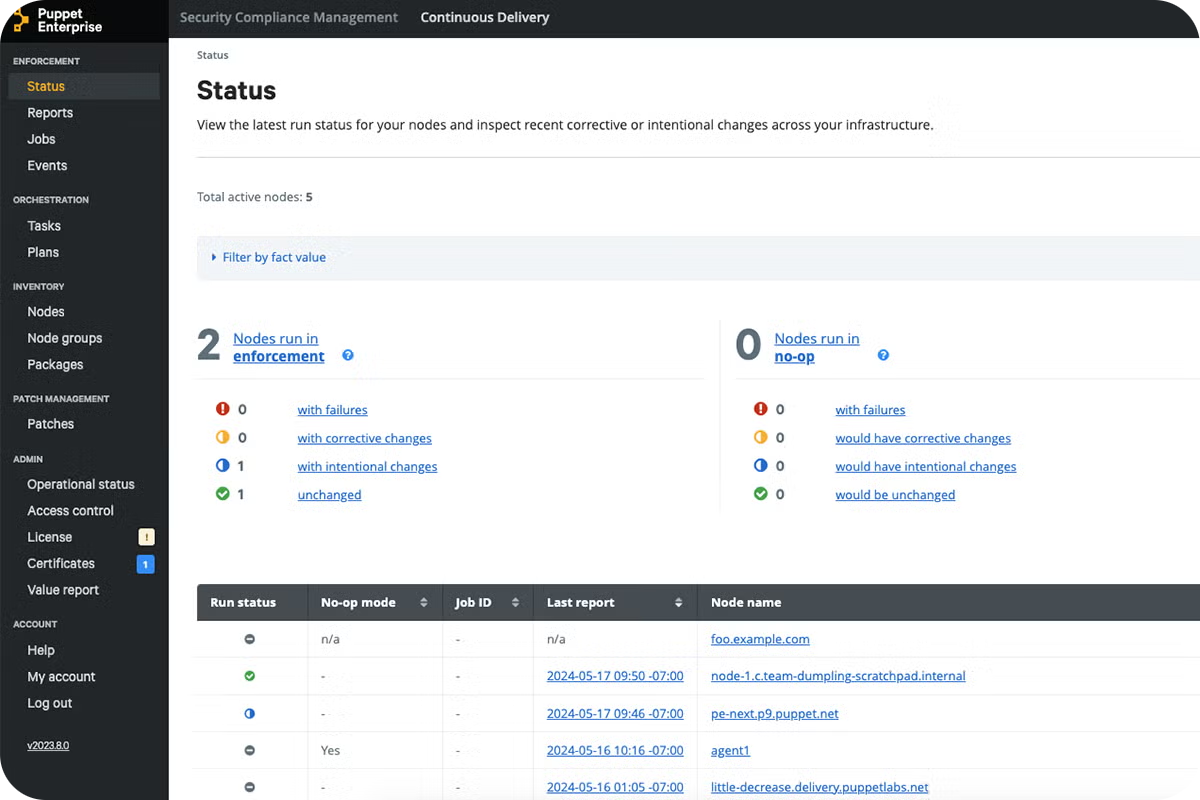Image resolution: width=1200 pixels, height=800 pixels.
Task: Click the 'with intentional changes' link
Action: pos(367,466)
